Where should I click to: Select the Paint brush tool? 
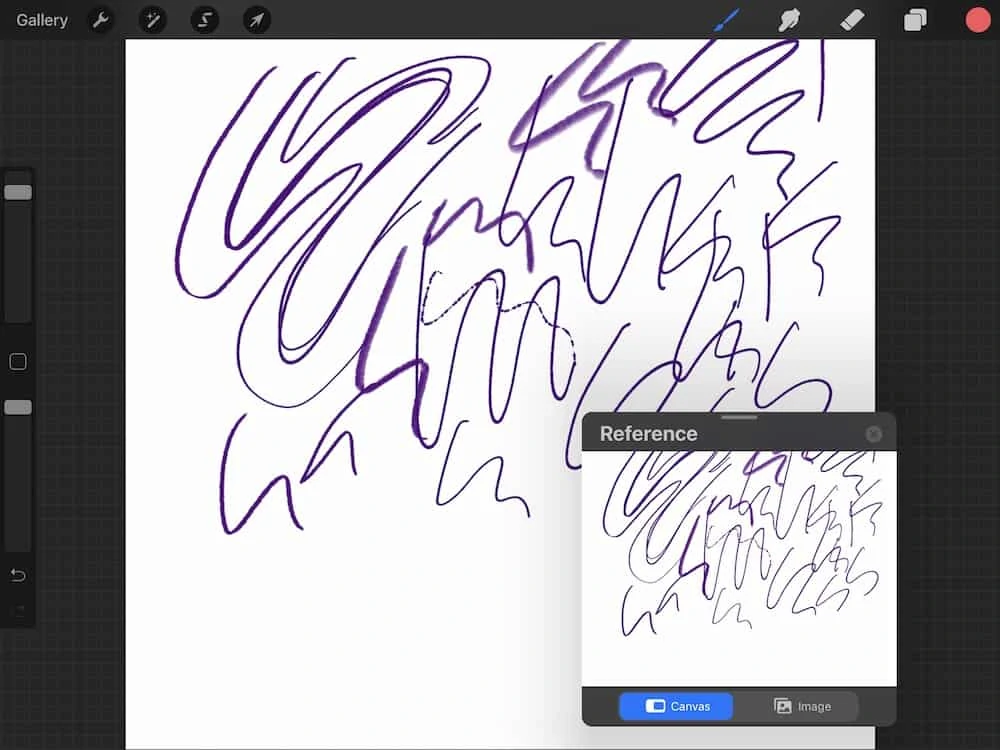tap(726, 20)
